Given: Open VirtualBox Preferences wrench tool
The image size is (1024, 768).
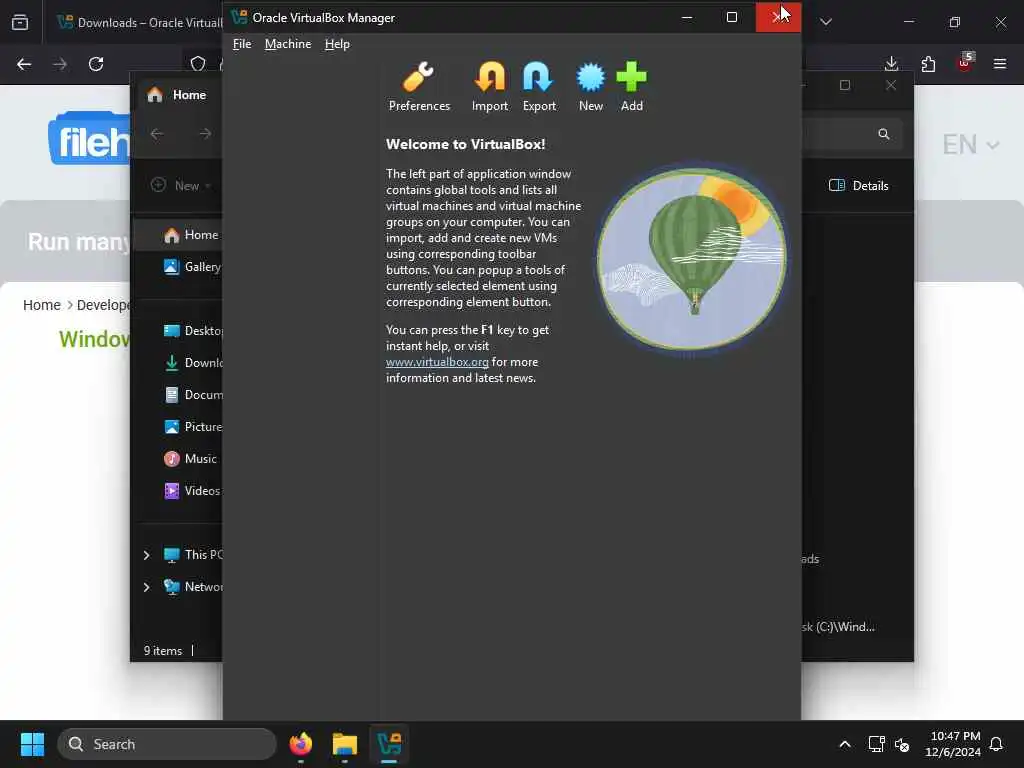Looking at the screenshot, I should [419, 87].
